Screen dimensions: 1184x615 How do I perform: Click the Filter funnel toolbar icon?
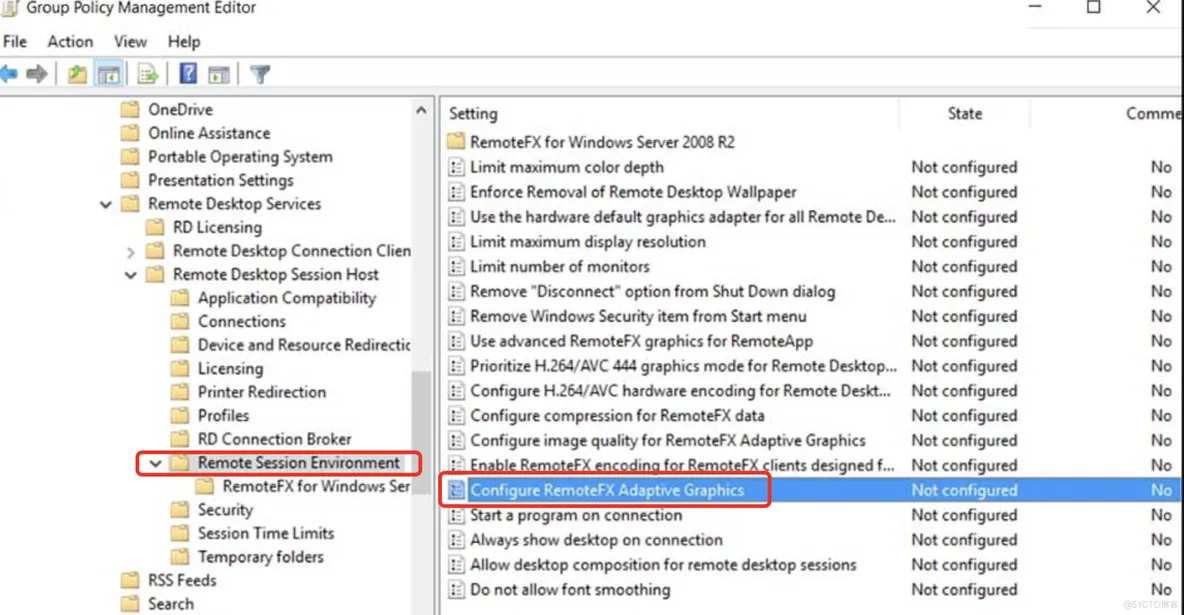(x=260, y=74)
